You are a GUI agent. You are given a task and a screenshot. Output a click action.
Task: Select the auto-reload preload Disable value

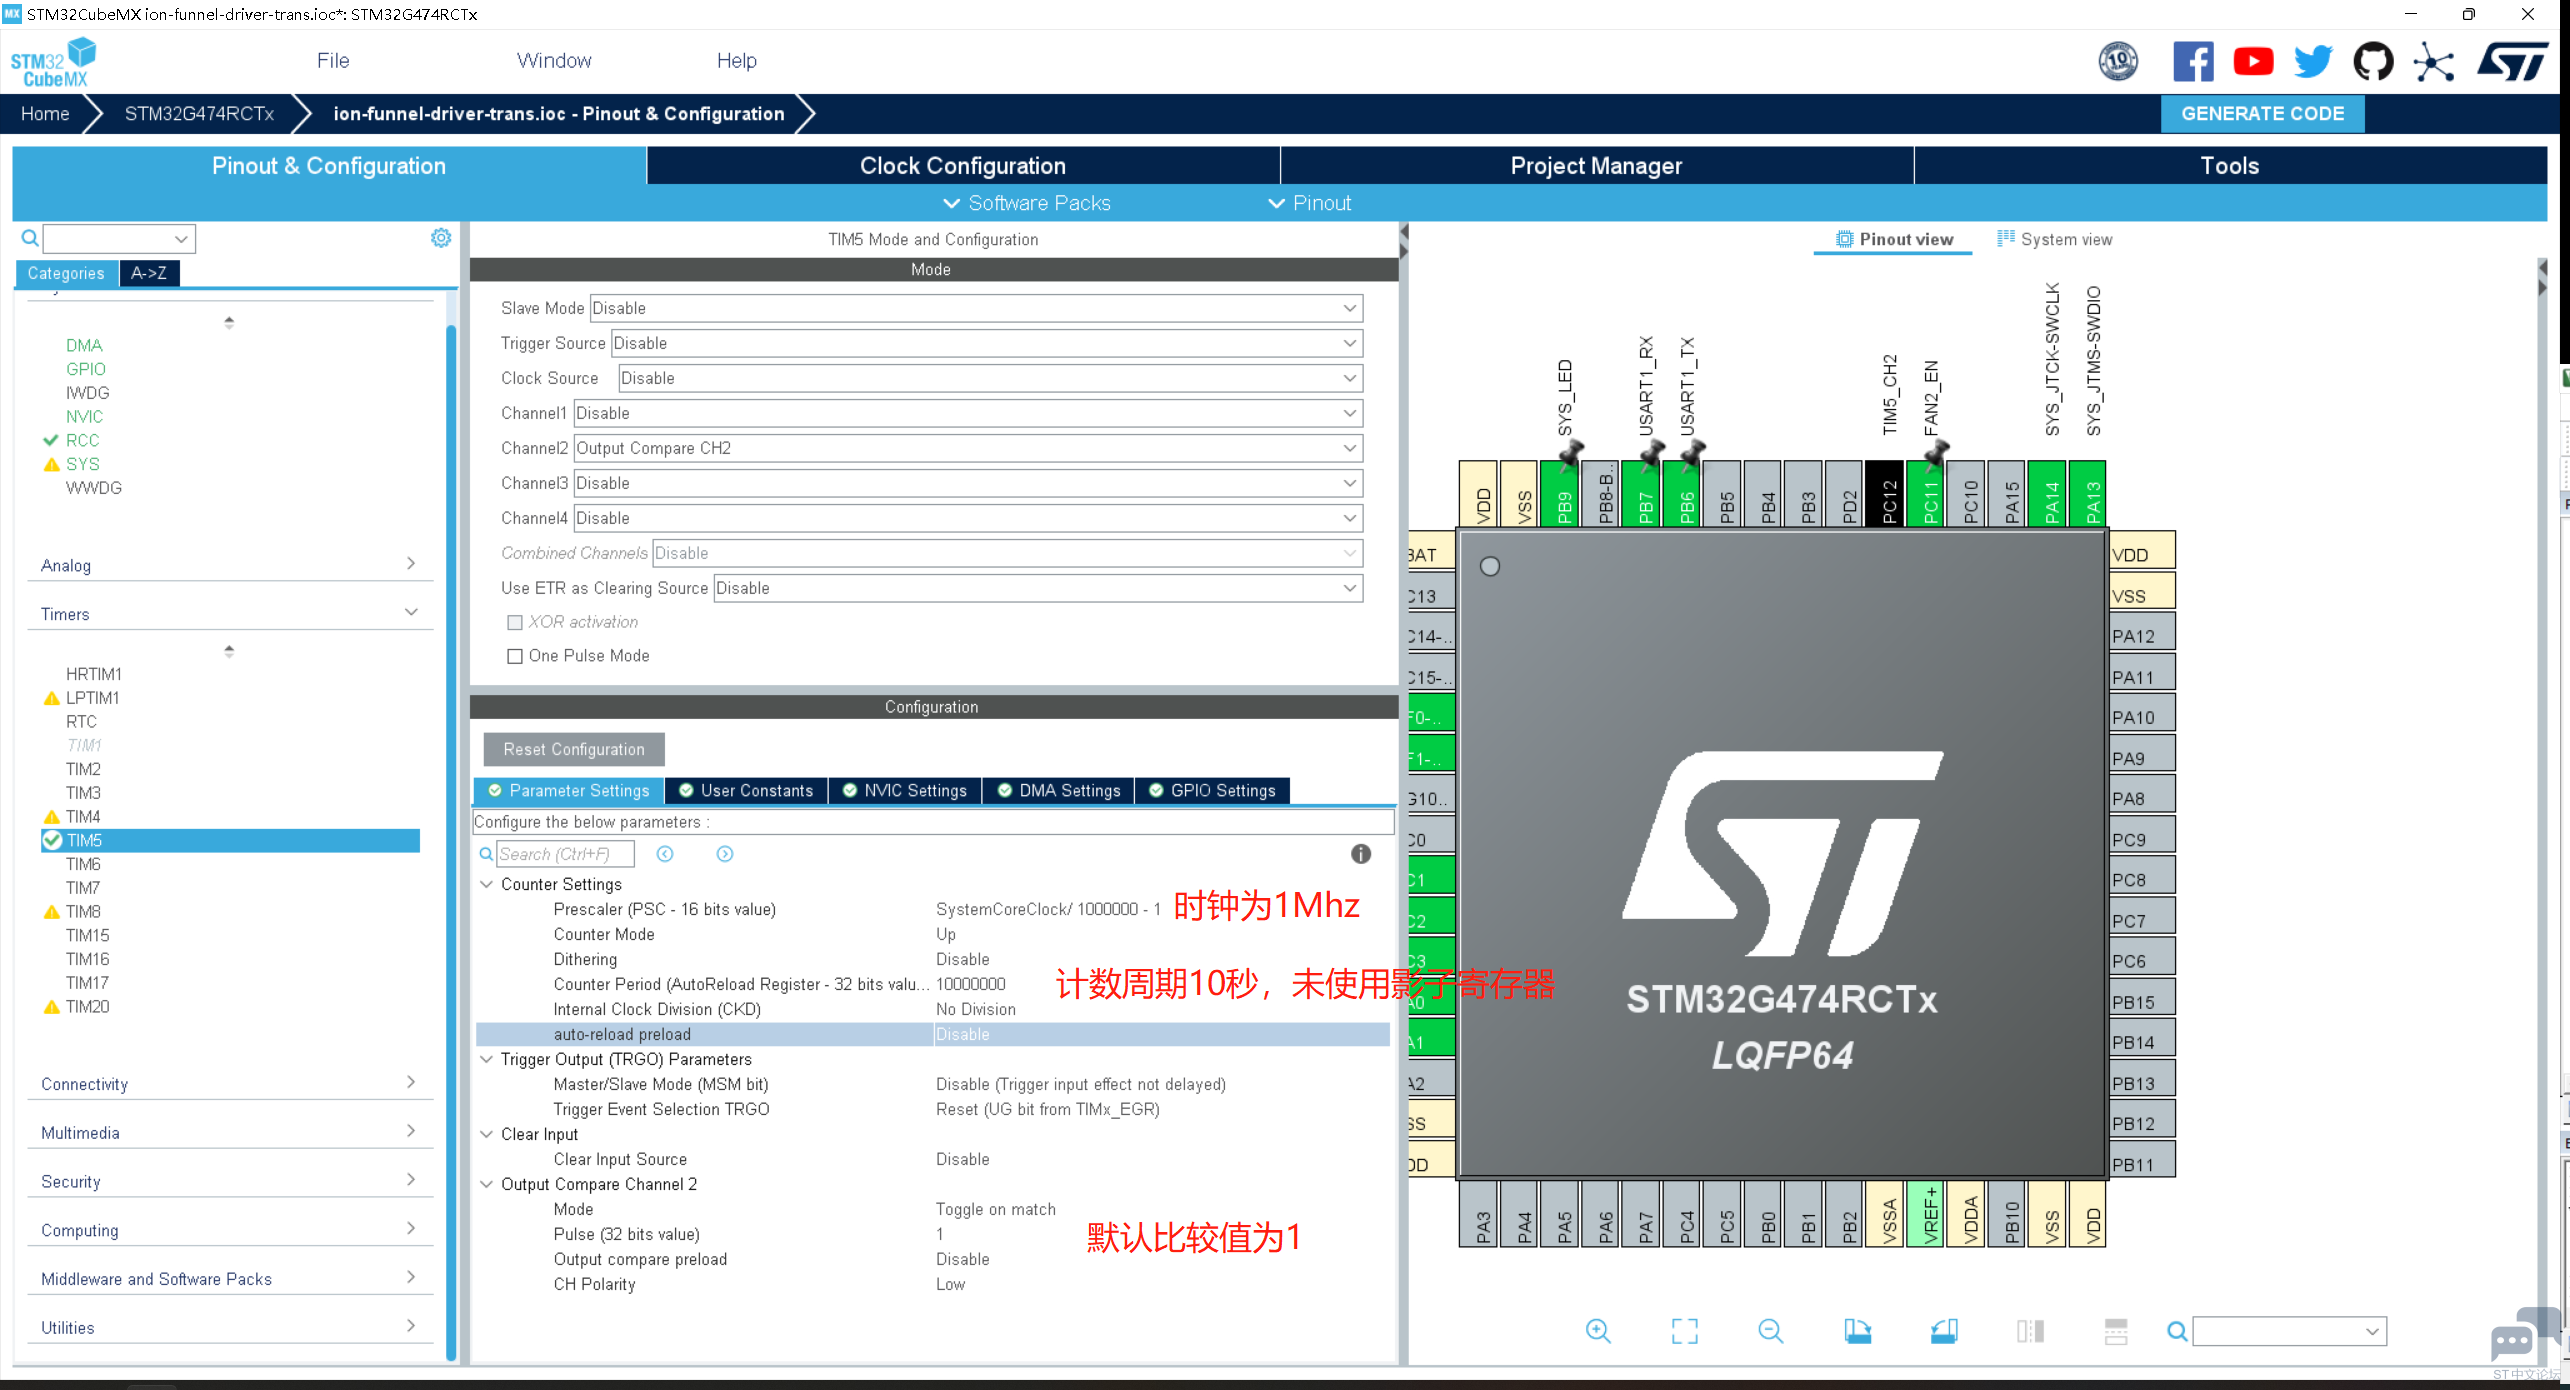(x=1161, y=1034)
